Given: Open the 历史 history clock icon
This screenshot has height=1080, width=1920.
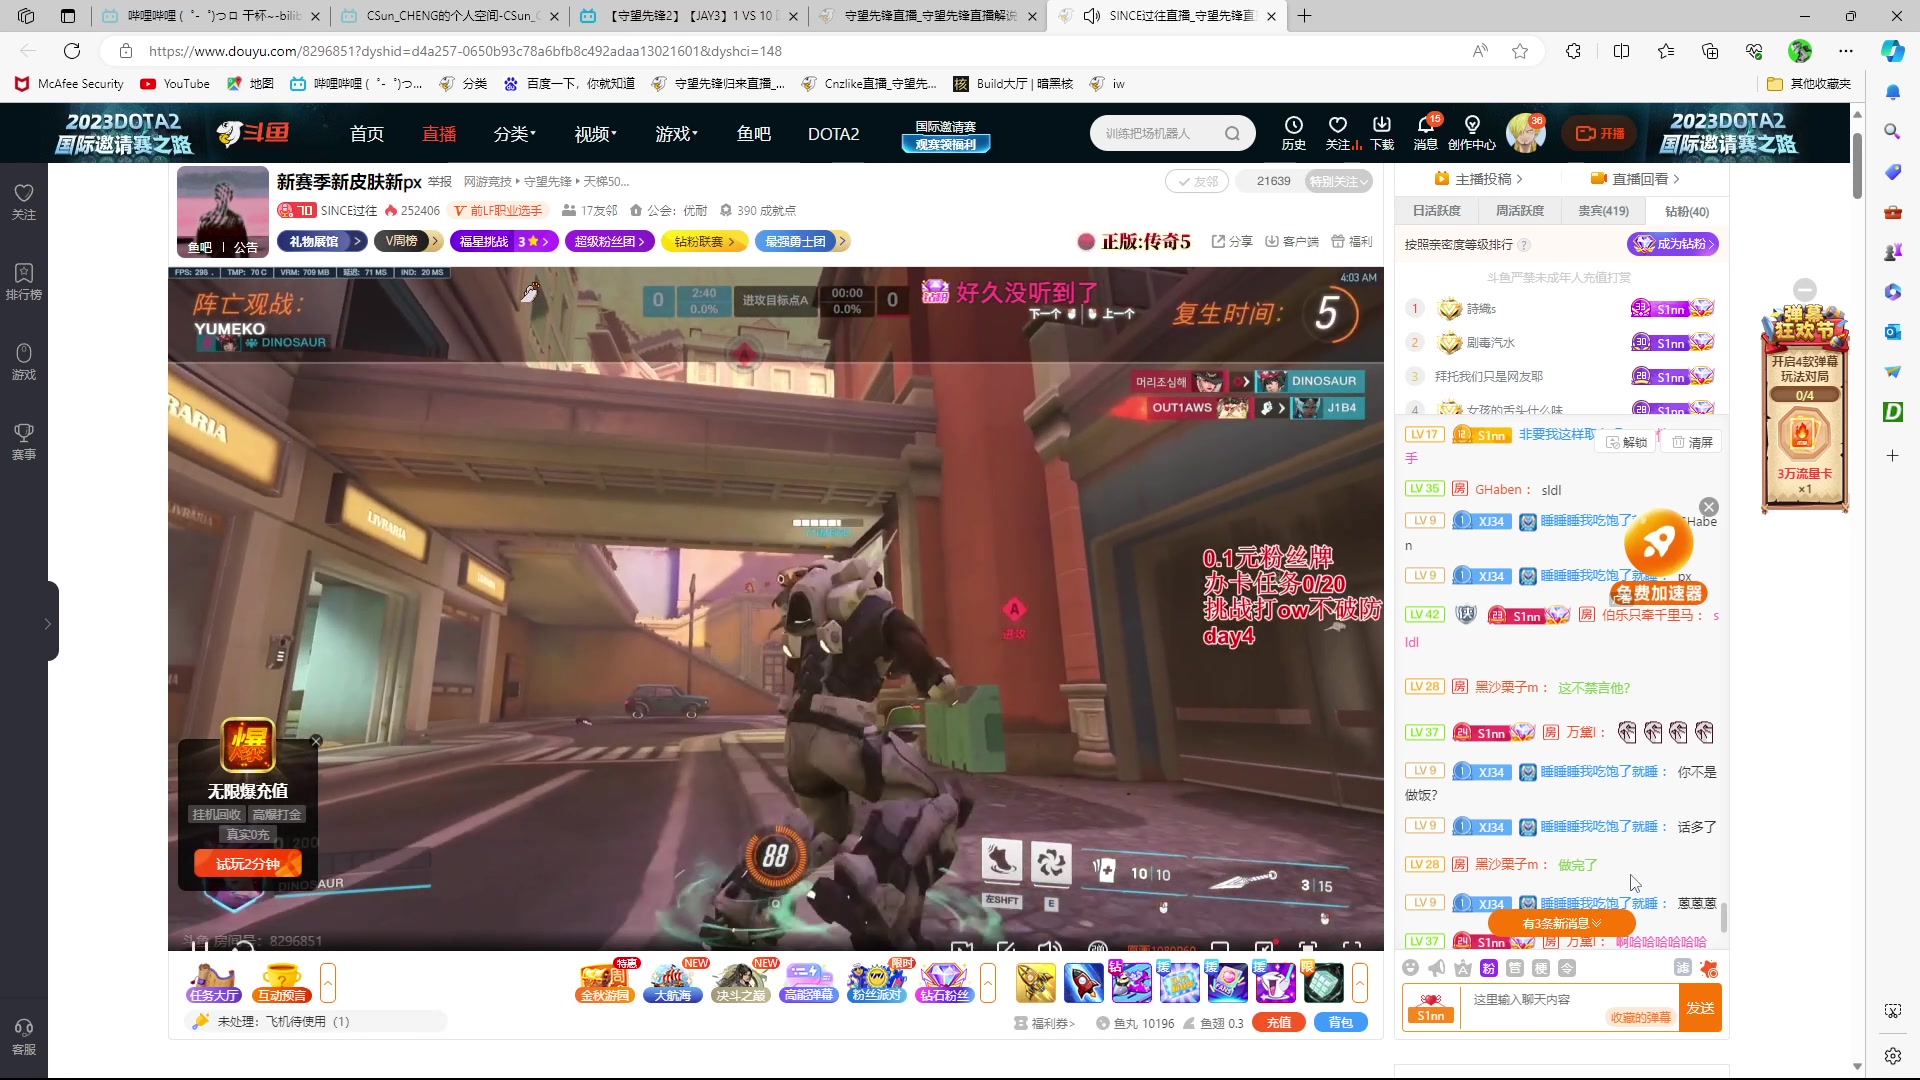Looking at the screenshot, I should [1293, 126].
